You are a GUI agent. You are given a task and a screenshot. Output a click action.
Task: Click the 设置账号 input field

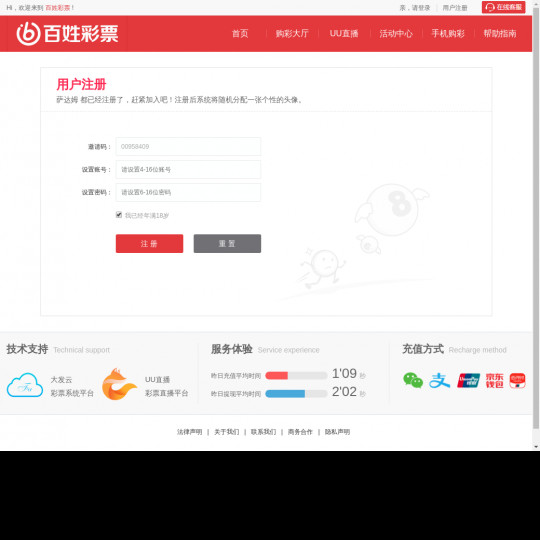[x=188, y=169]
